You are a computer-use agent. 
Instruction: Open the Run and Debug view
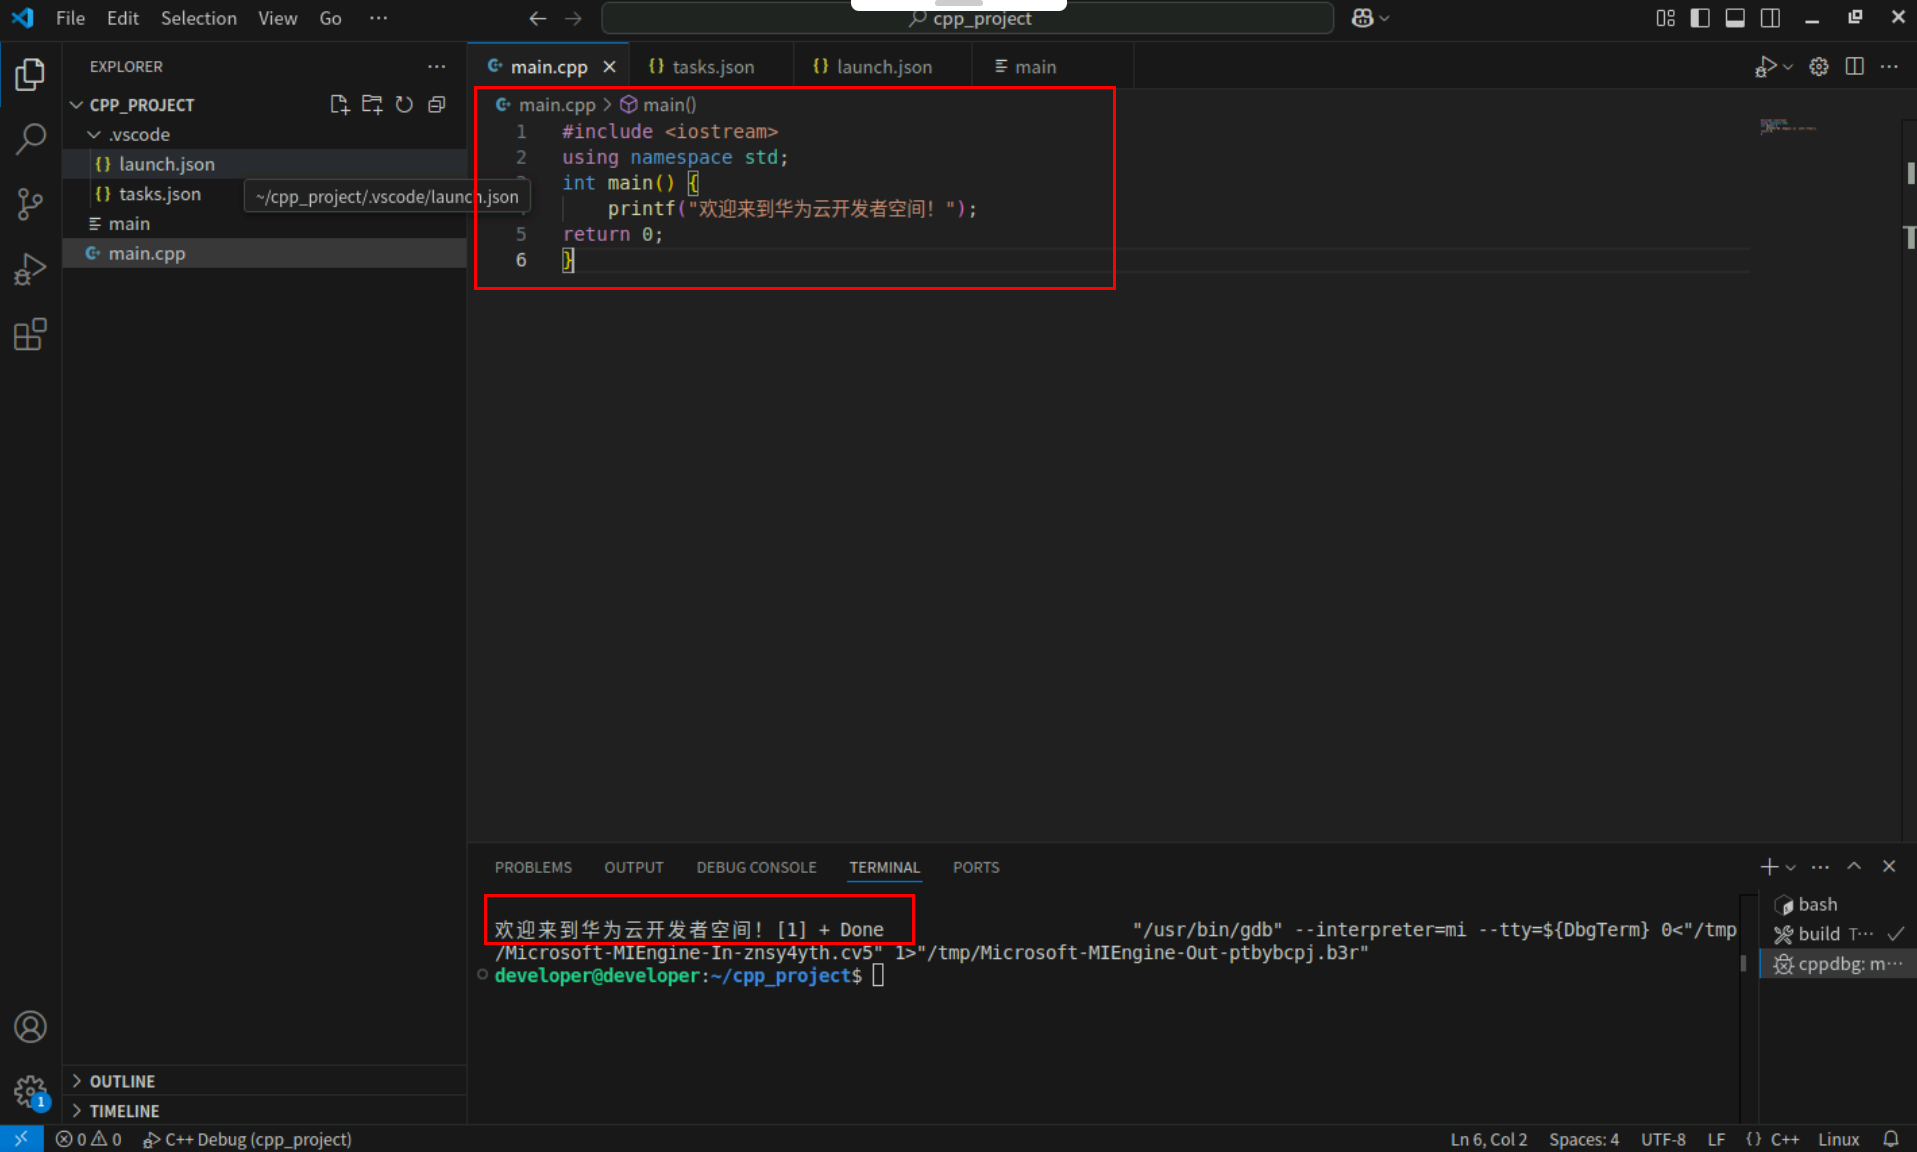coord(30,268)
